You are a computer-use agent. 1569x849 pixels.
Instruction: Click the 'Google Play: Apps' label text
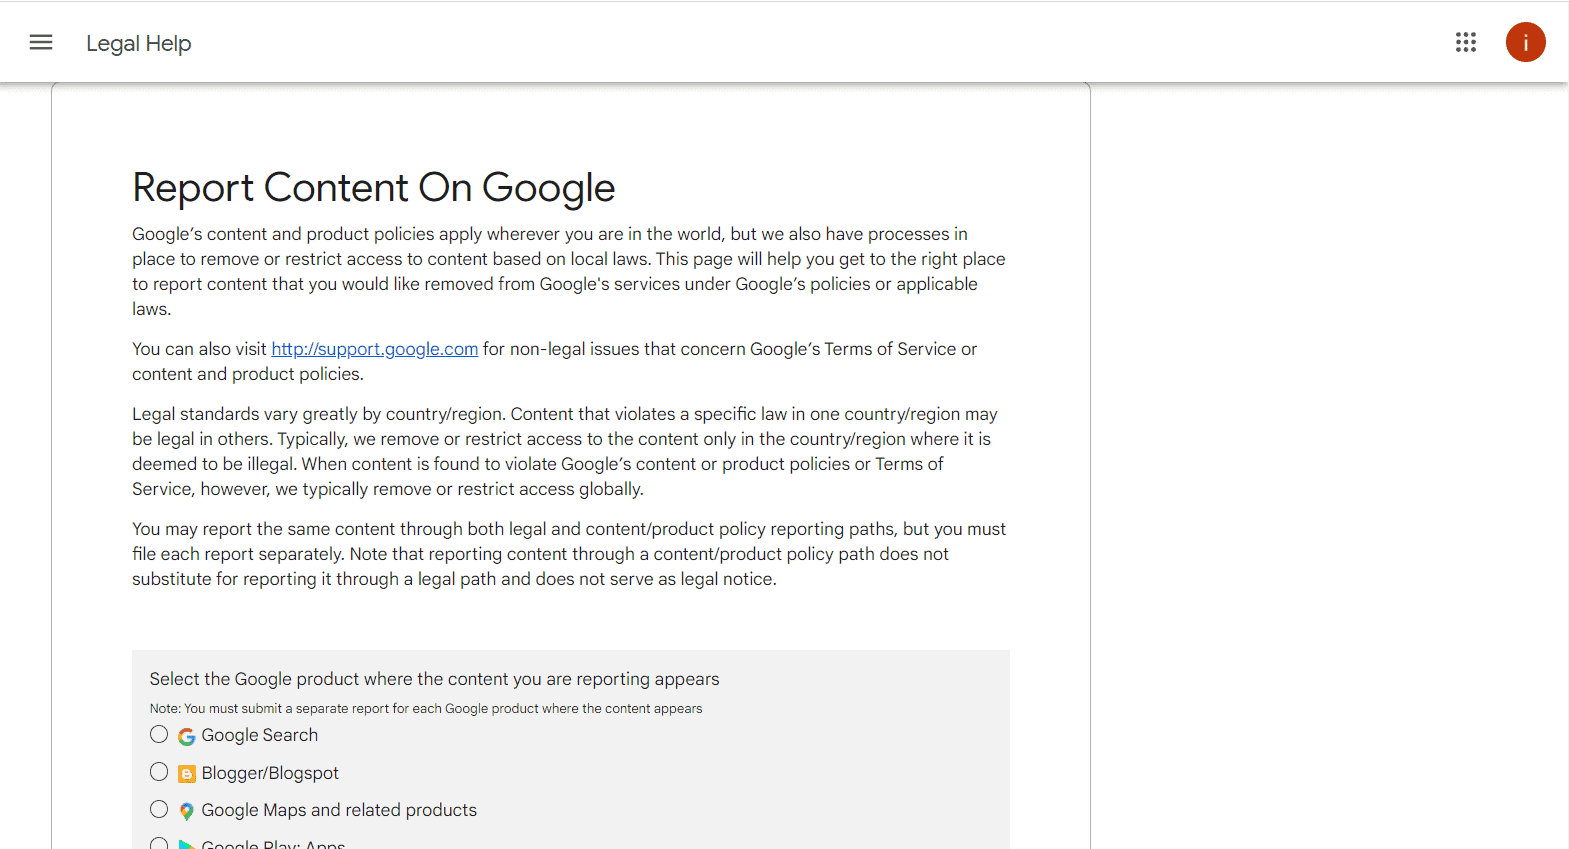(273, 844)
